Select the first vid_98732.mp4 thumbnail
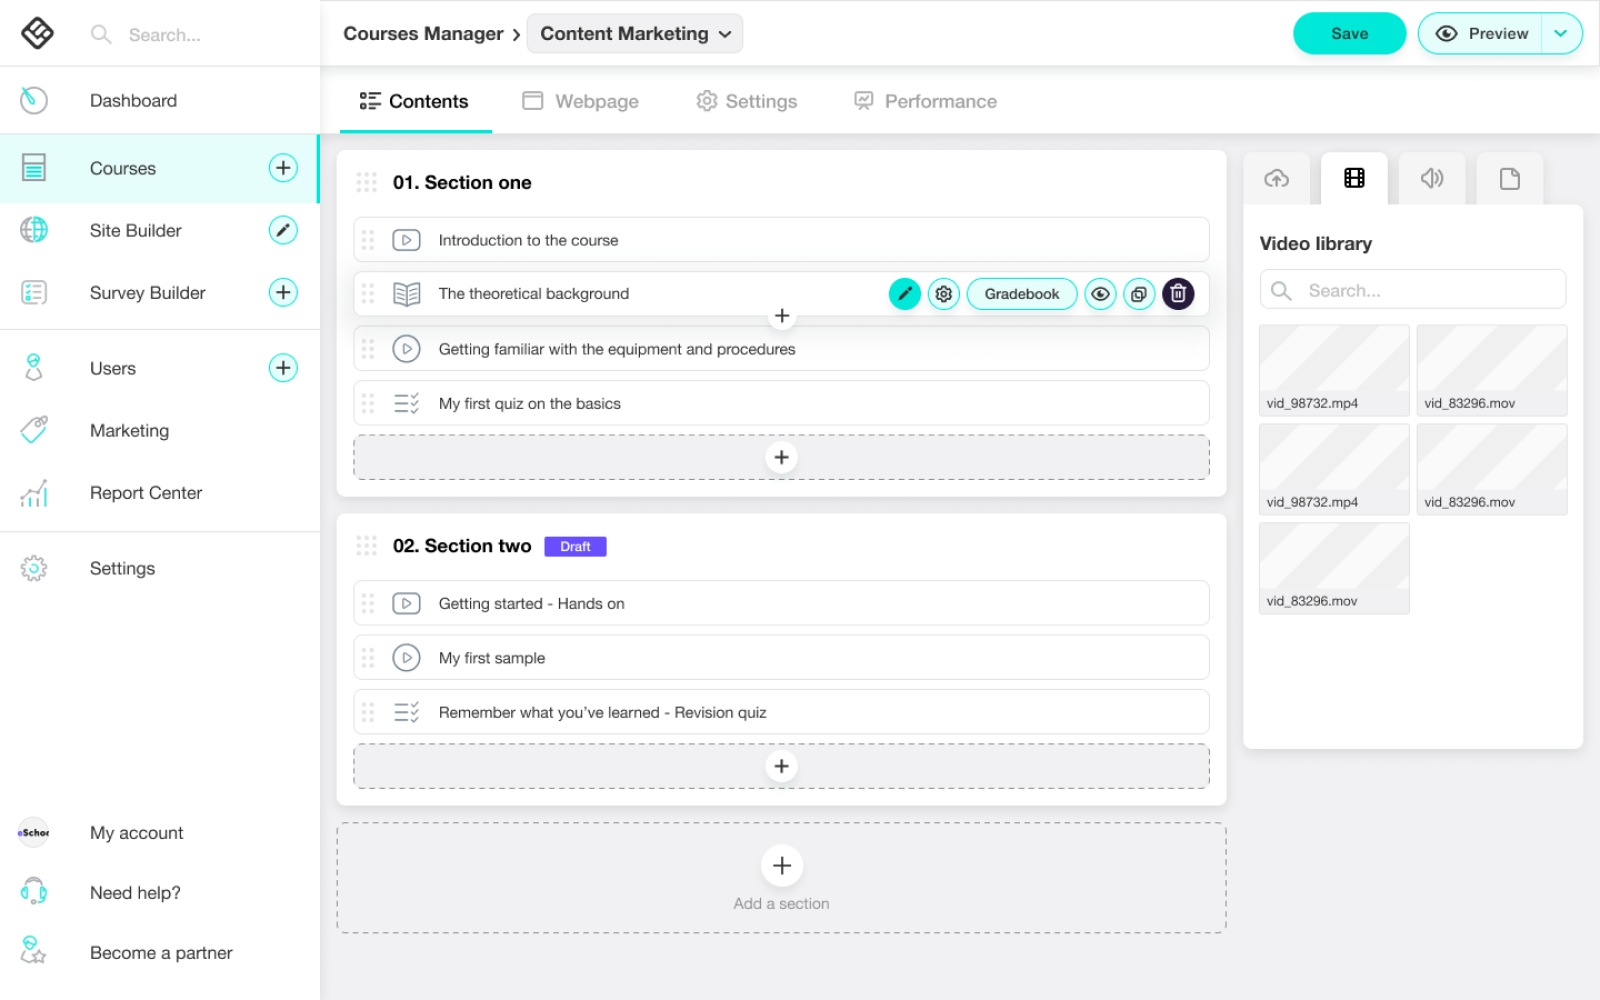Screen dimensions: 1600x1000 point(1334,369)
